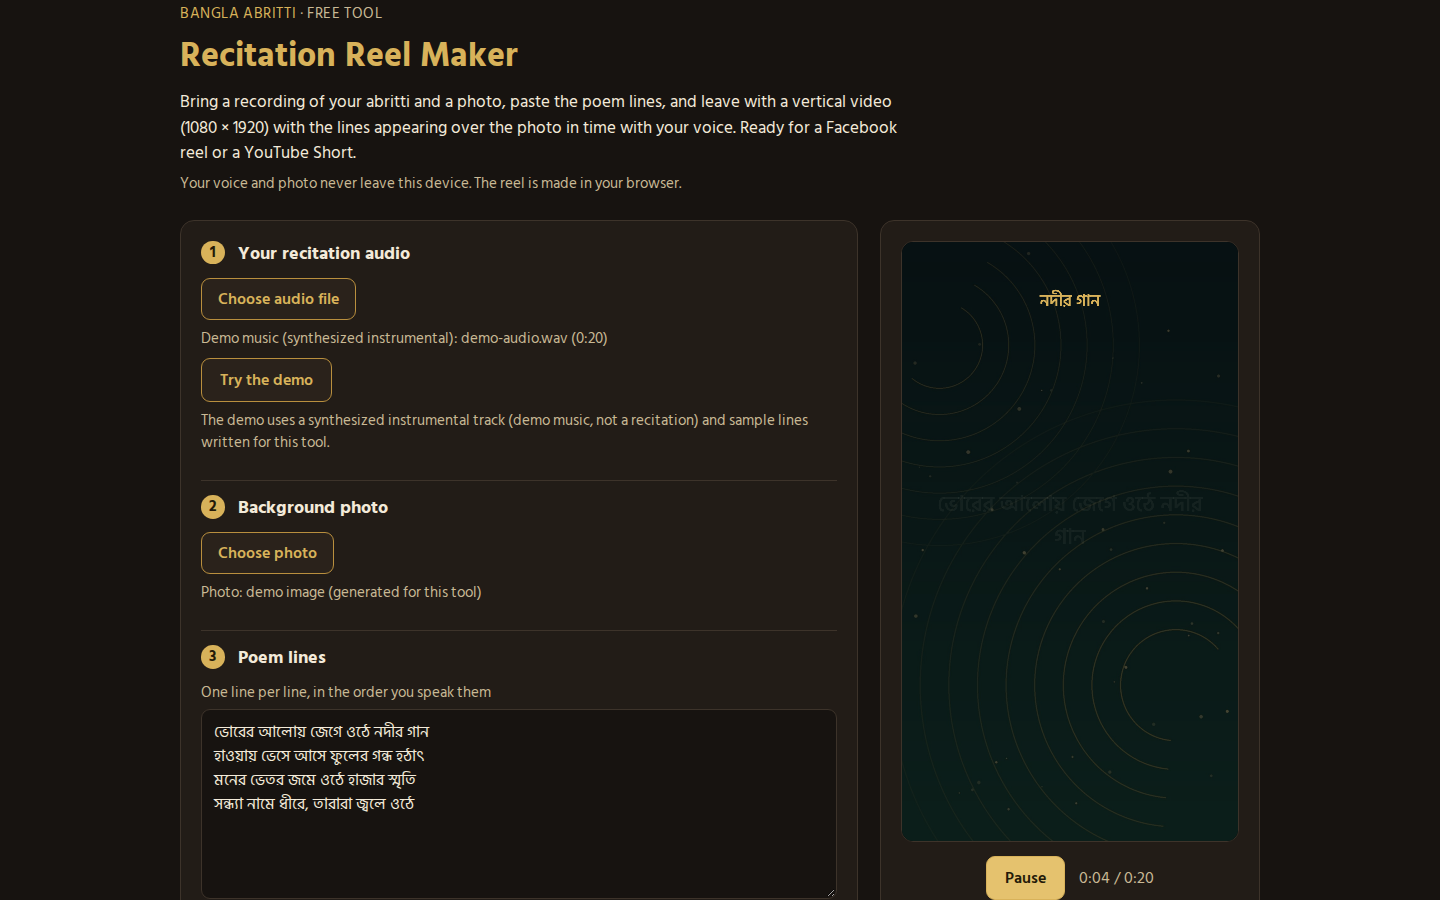1440x900 pixels.
Task: Grab the textarea resize handle corner
Action: [x=829, y=891]
